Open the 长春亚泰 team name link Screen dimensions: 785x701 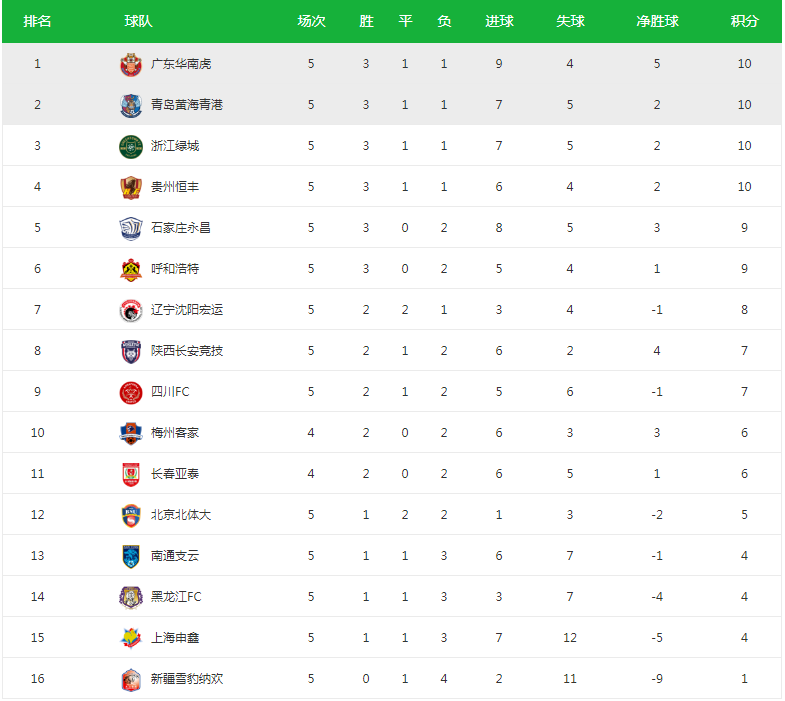pyautogui.click(x=175, y=474)
